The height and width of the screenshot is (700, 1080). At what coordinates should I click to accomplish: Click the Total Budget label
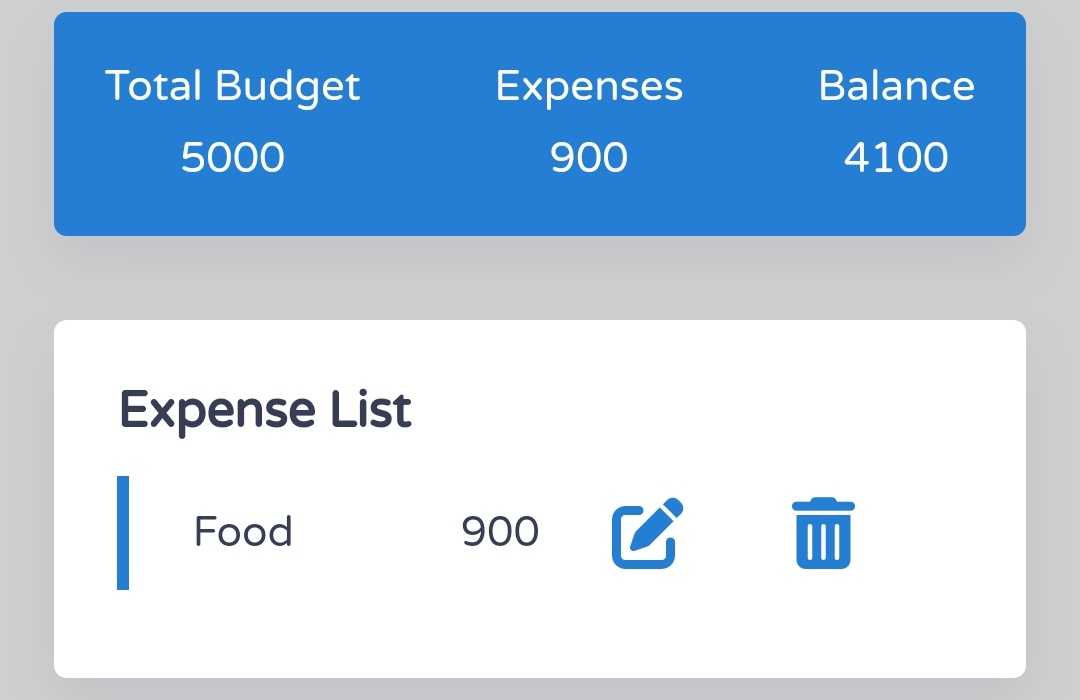tap(233, 86)
